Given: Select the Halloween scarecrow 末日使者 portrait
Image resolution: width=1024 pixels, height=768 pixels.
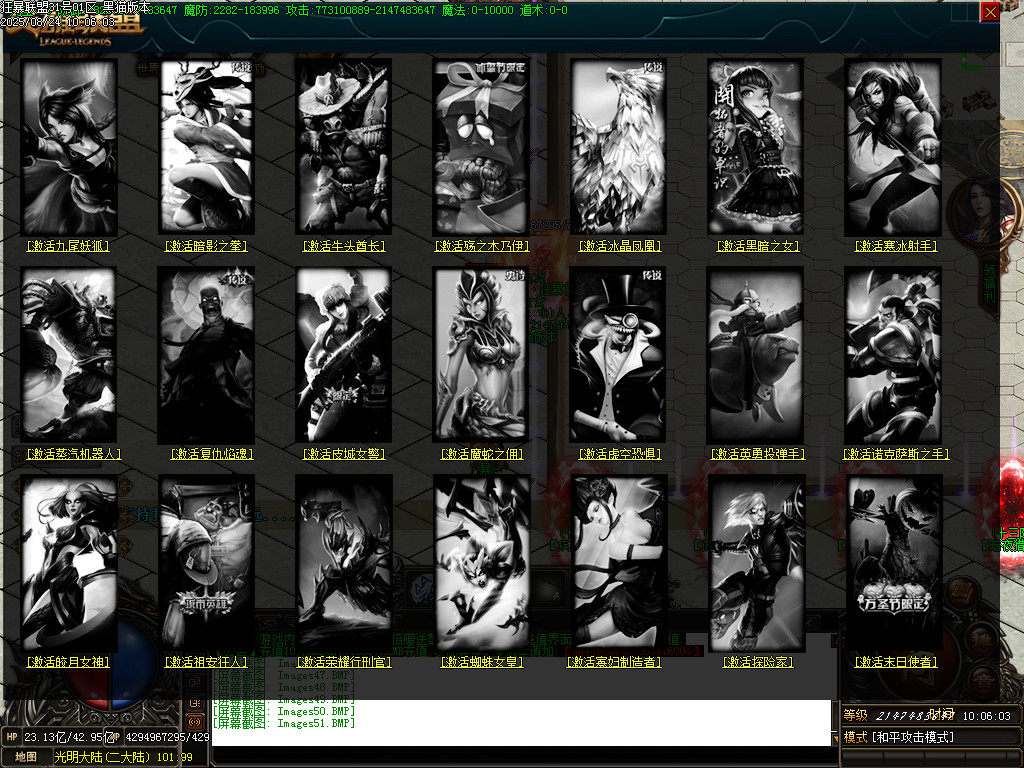Looking at the screenshot, I should click(893, 563).
